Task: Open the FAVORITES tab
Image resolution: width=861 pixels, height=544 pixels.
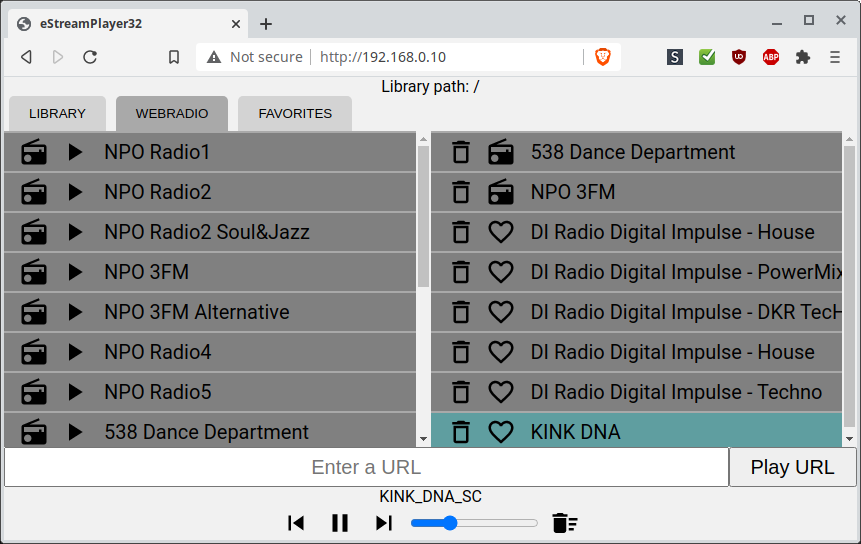Action: coord(295,114)
